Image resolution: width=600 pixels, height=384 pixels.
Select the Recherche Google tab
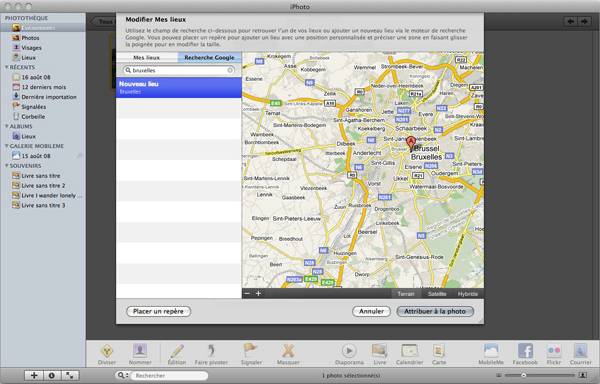coord(209,57)
